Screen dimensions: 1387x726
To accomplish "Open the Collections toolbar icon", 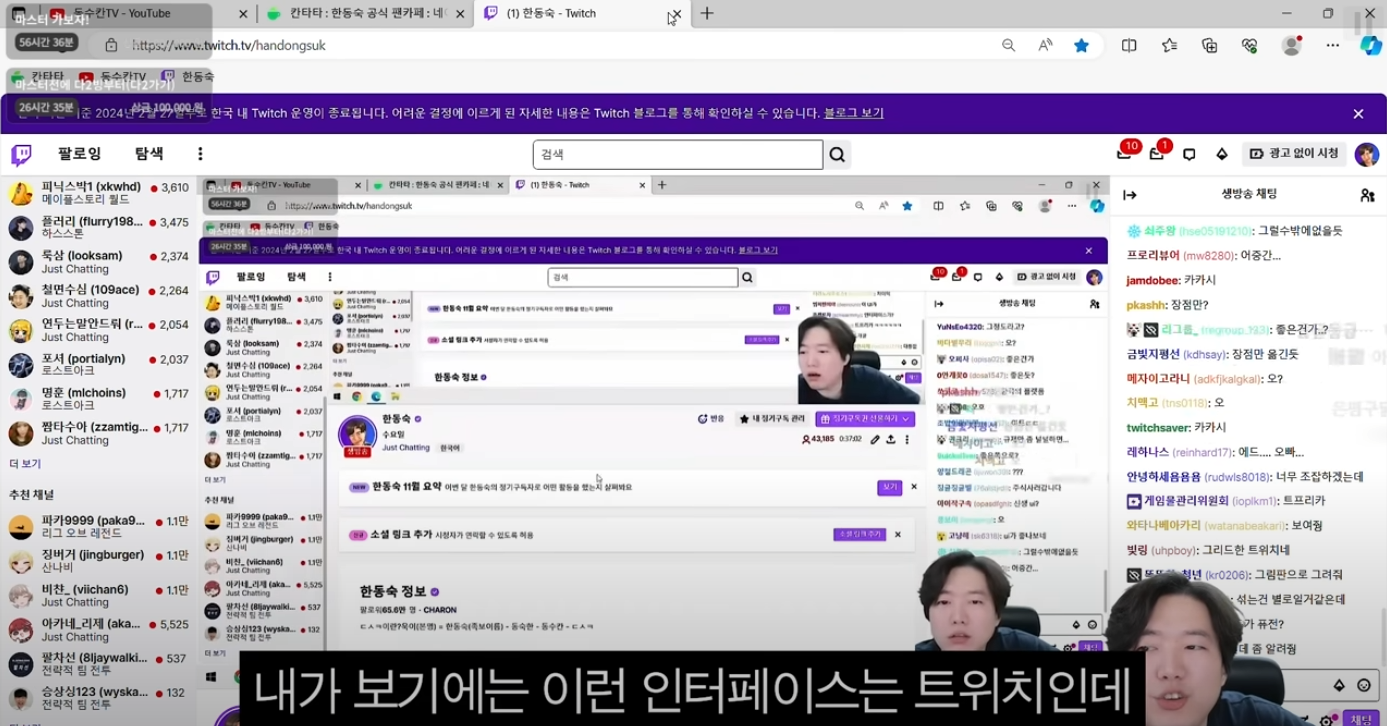I will point(1210,45).
